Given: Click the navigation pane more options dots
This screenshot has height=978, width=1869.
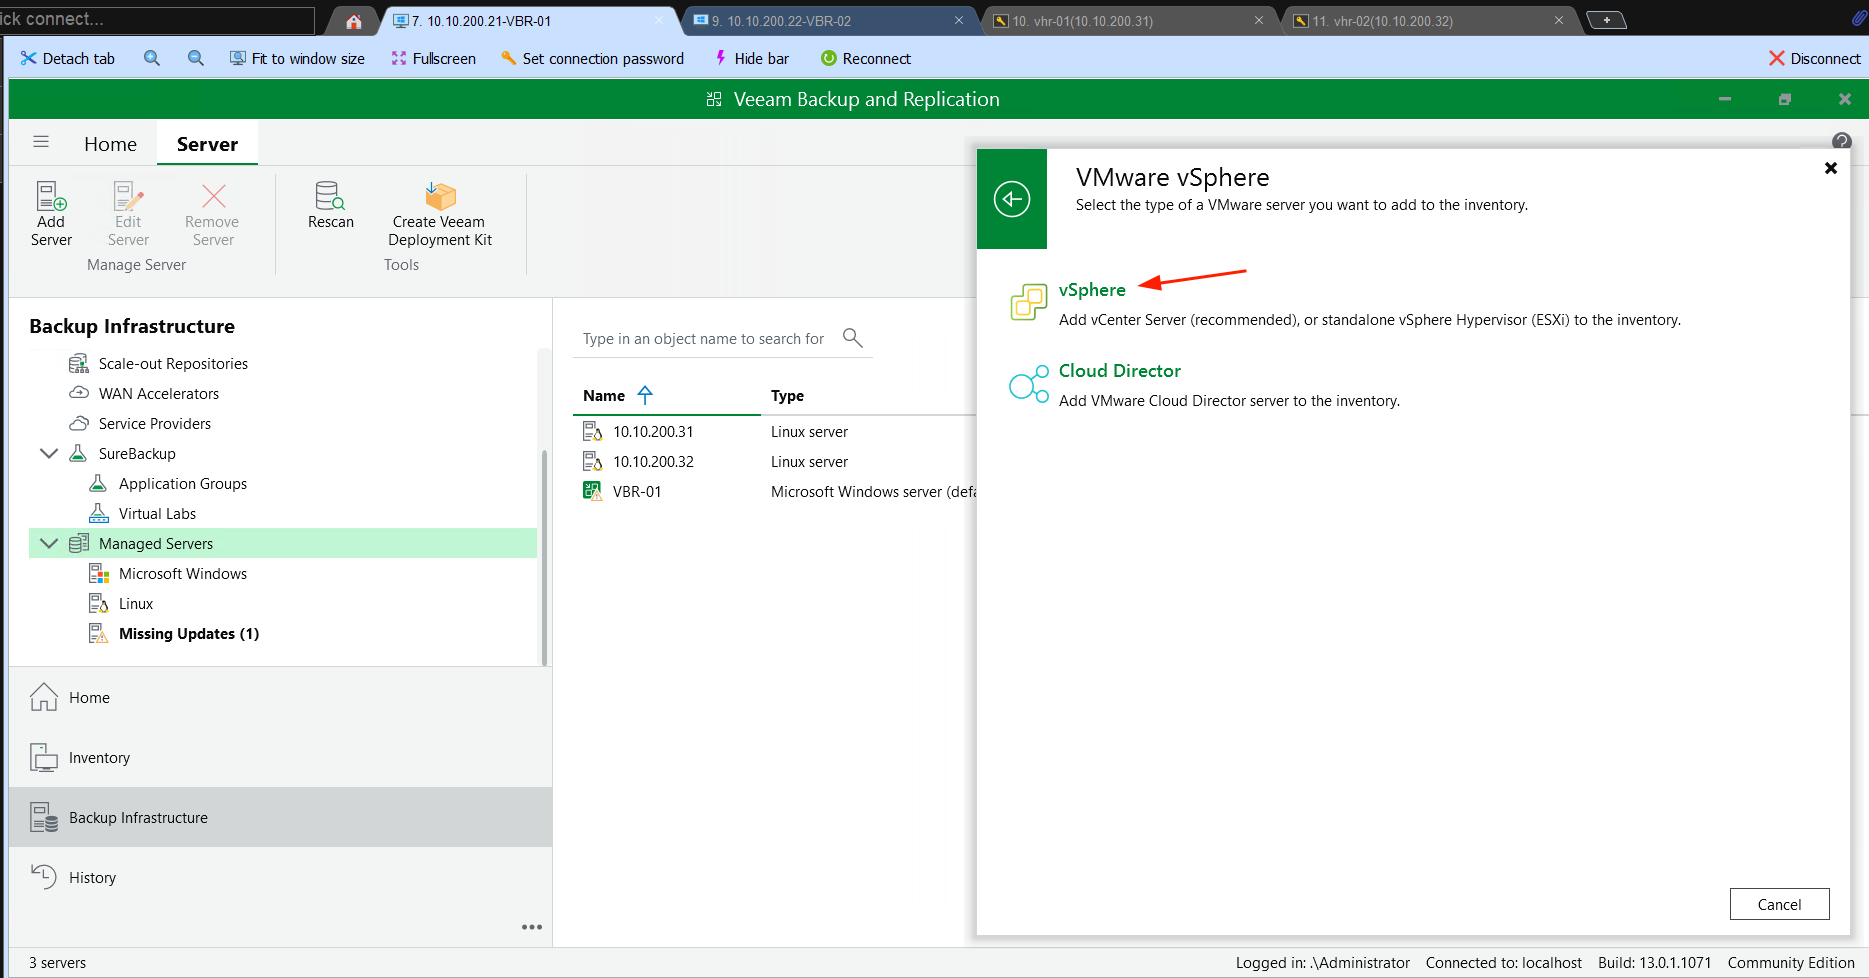Looking at the screenshot, I should [x=532, y=927].
